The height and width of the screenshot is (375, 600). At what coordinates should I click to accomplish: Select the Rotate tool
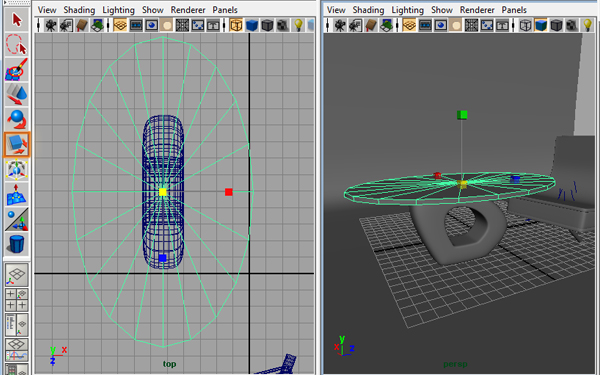[x=16, y=119]
